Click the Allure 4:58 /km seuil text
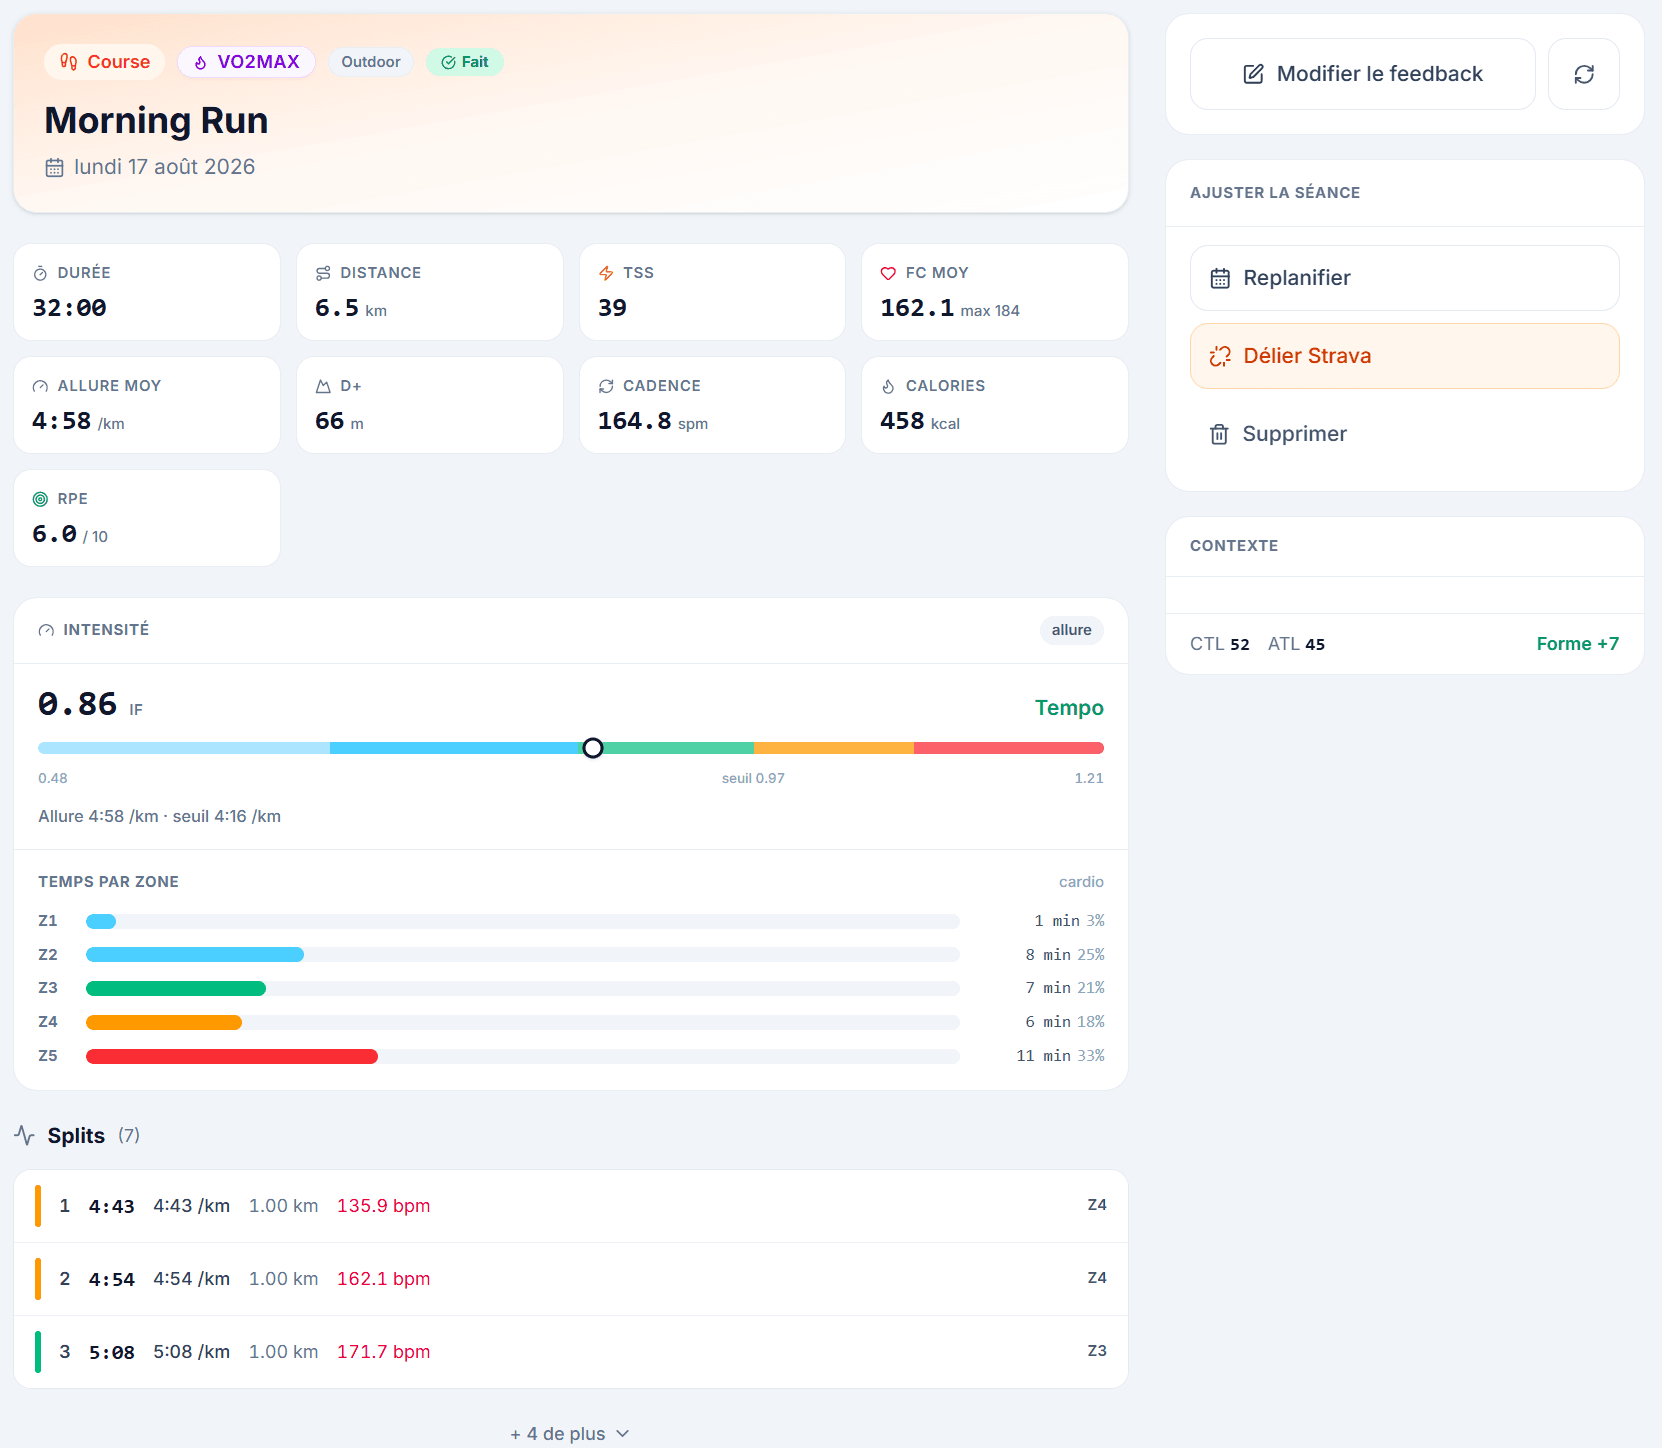Screen dimensions: 1662x1448 point(159,816)
